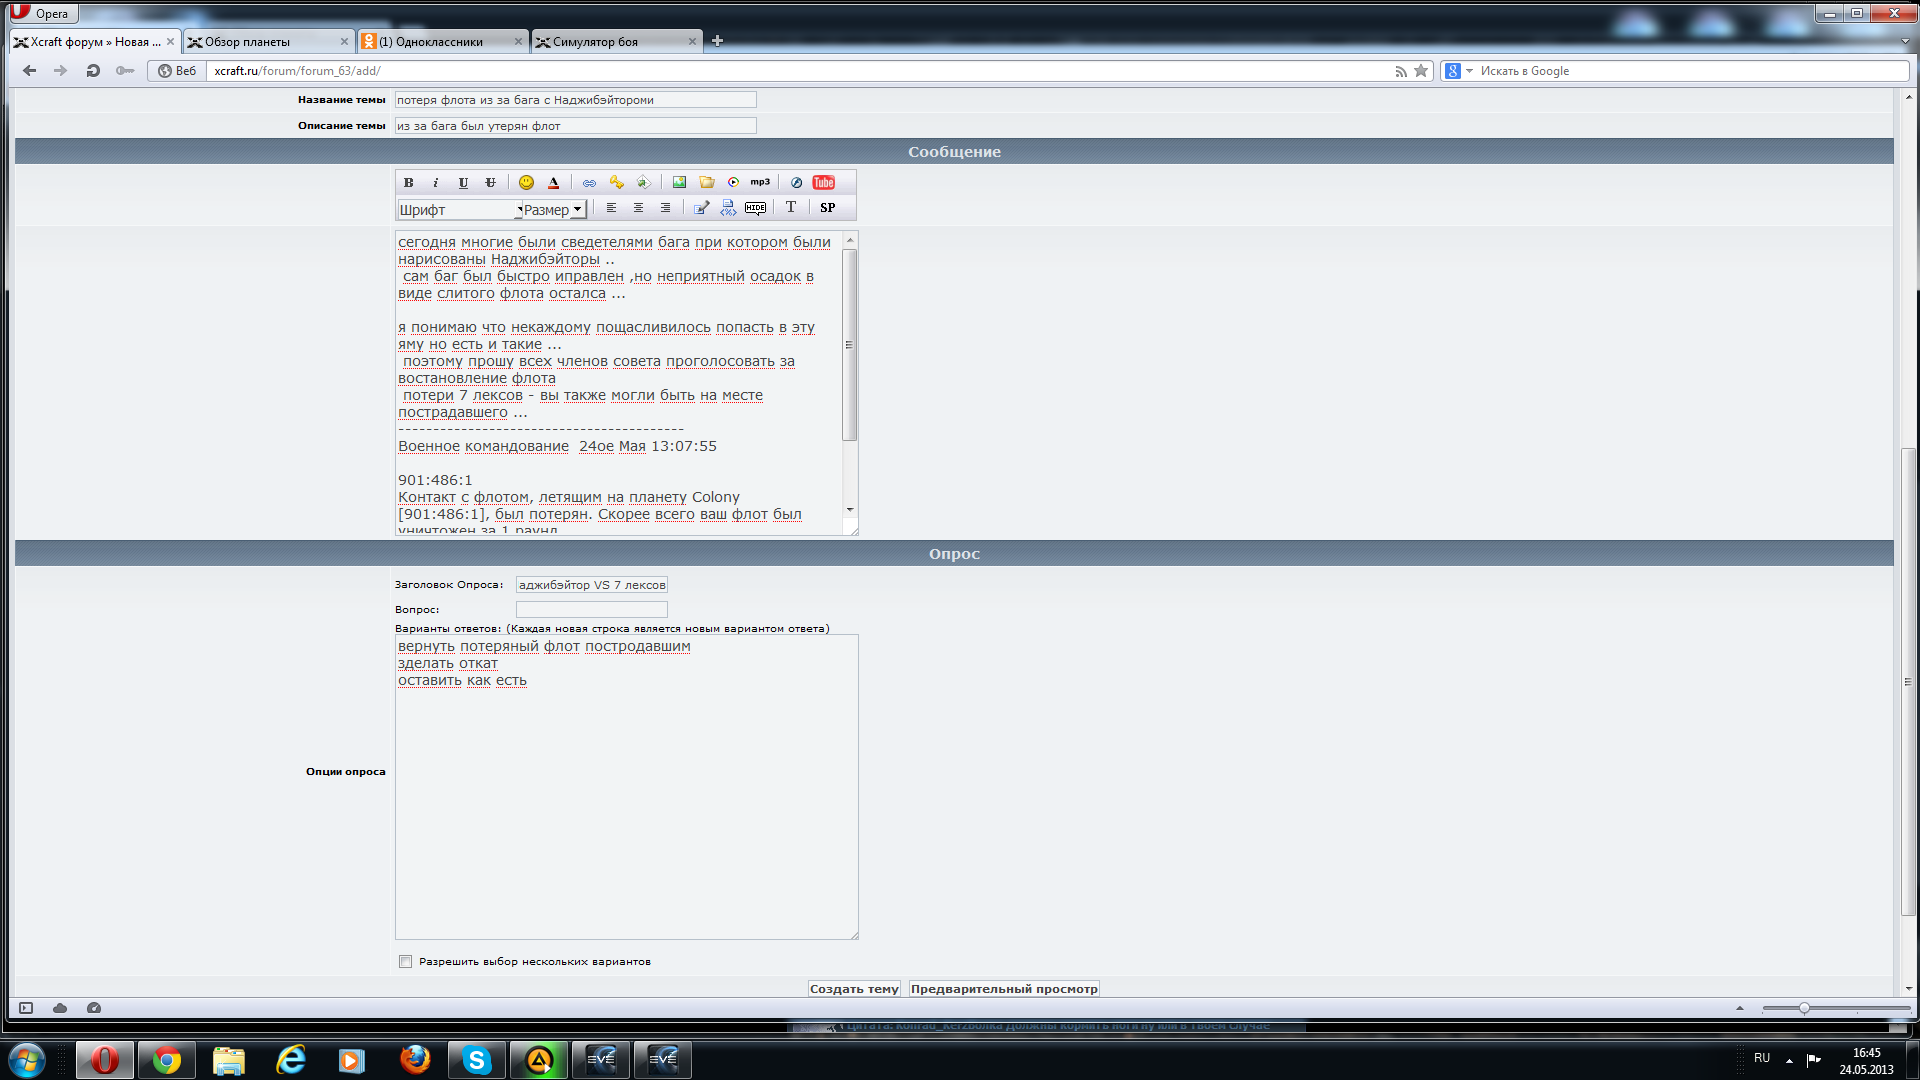Viewport: 1920px width, 1080px height.
Task: Open Skype from the taskbar
Action: coord(477,1060)
